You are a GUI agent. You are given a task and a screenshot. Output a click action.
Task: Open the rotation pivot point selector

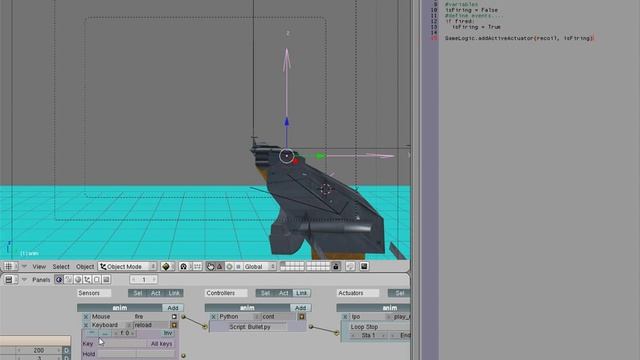[184, 267]
